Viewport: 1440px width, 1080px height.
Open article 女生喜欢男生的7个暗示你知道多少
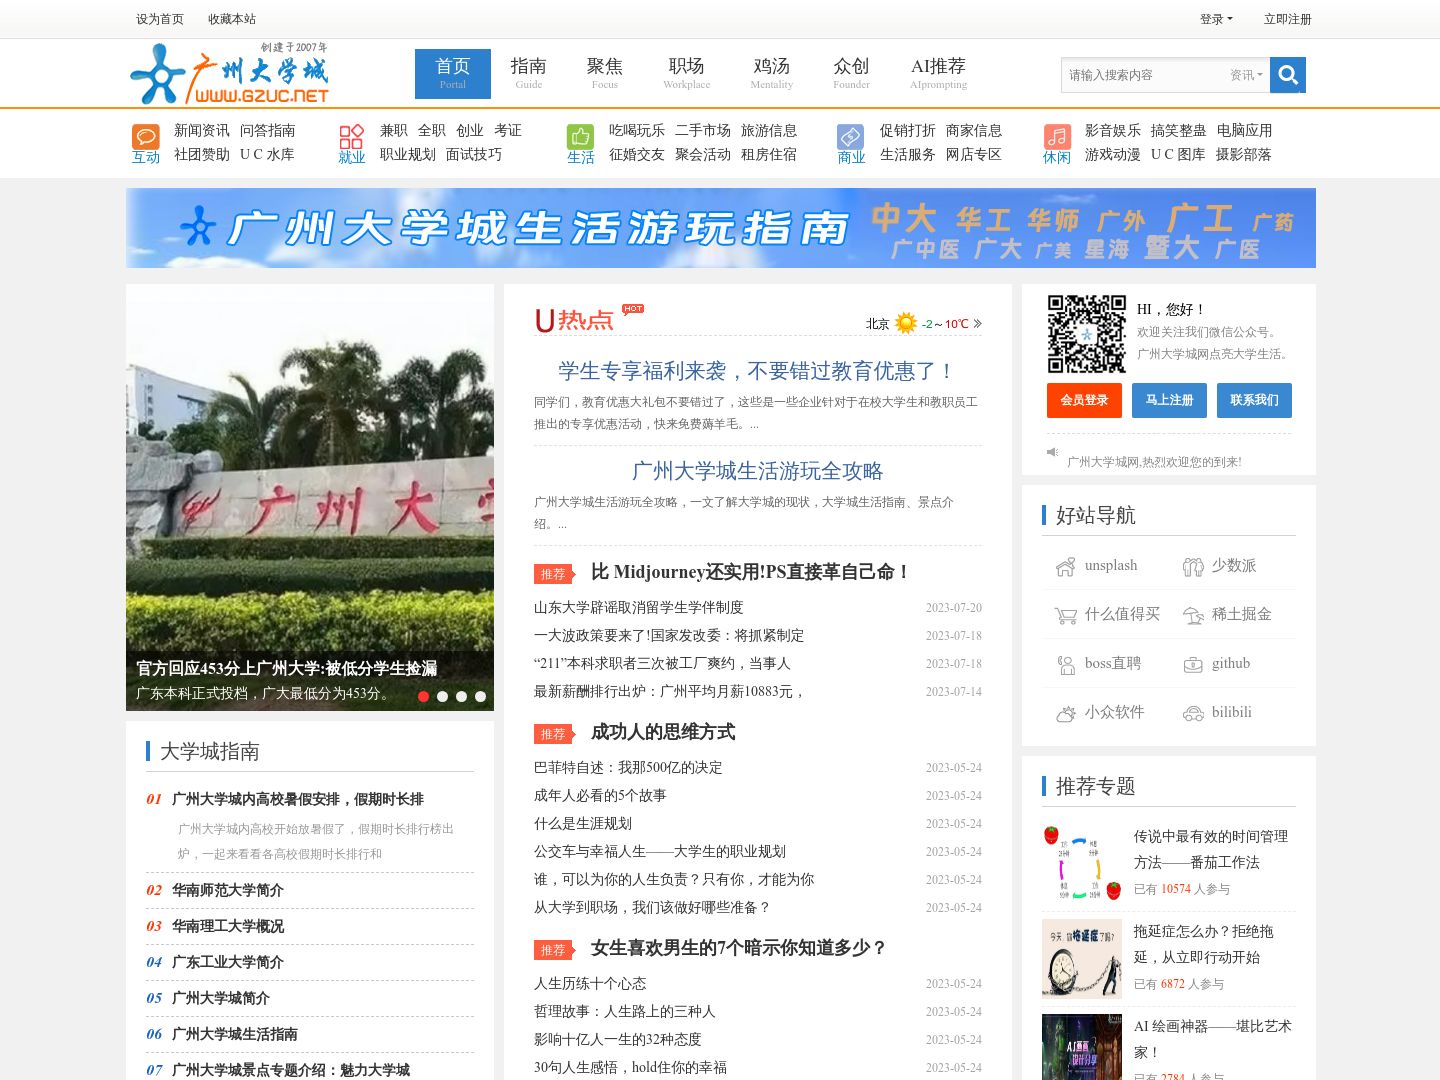(739, 948)
